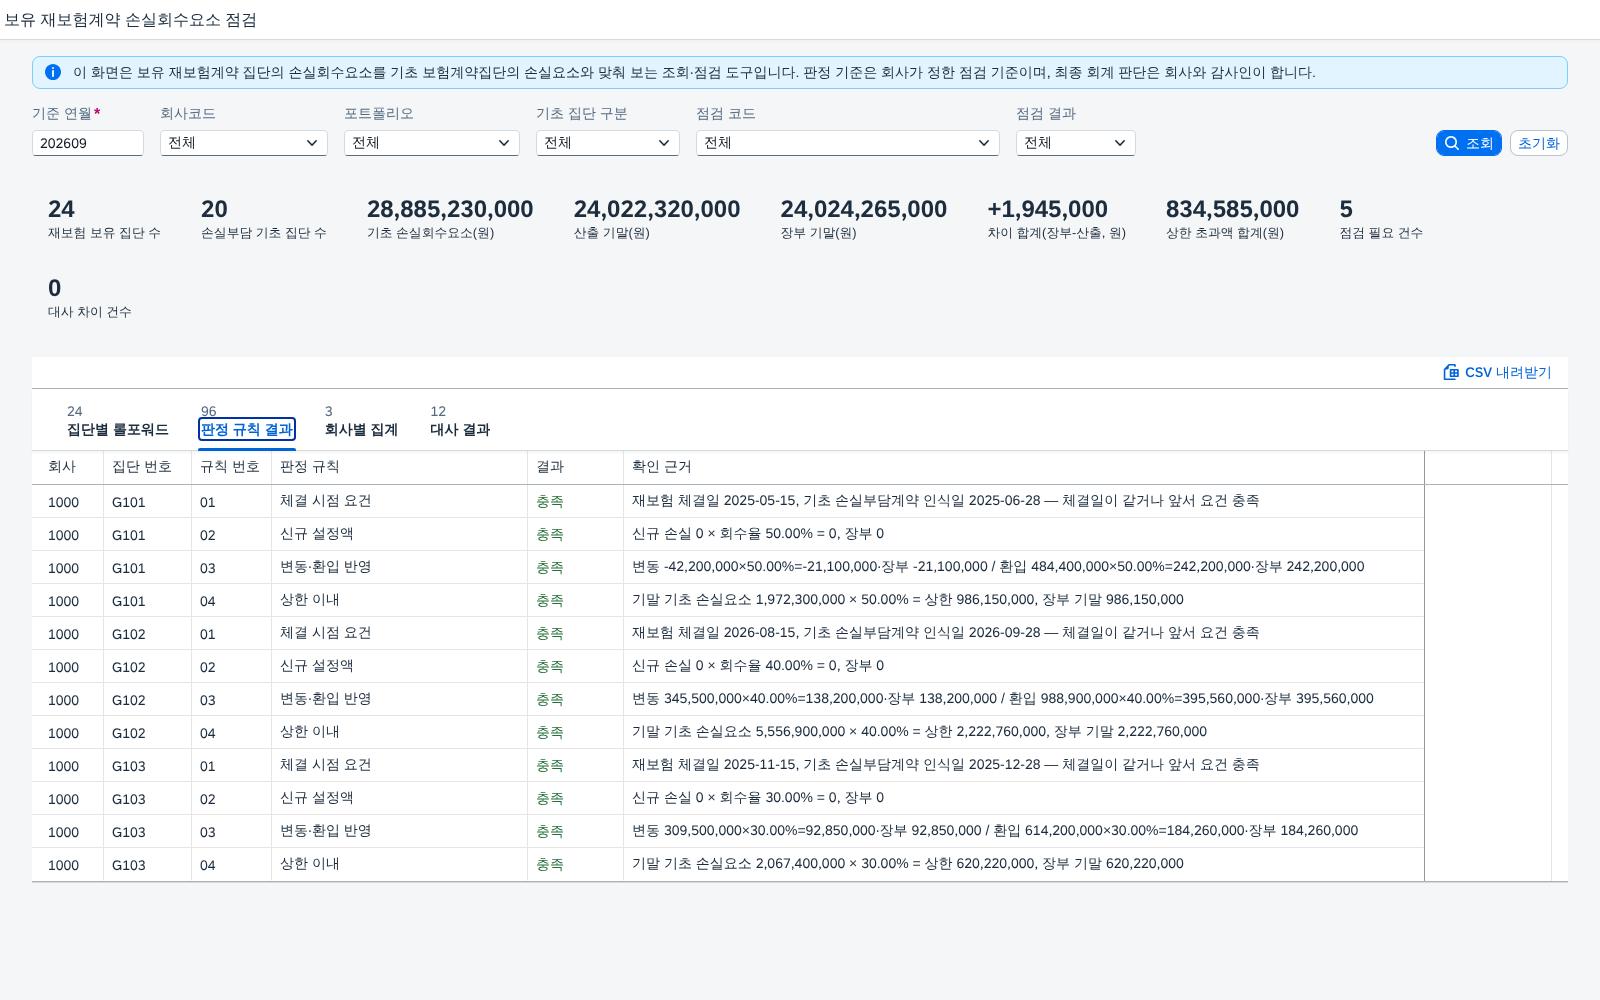This screenshot has height=1000, width=1600.
Task: Focus the 기준 연월 input field
Action: [x=88, y=143]
